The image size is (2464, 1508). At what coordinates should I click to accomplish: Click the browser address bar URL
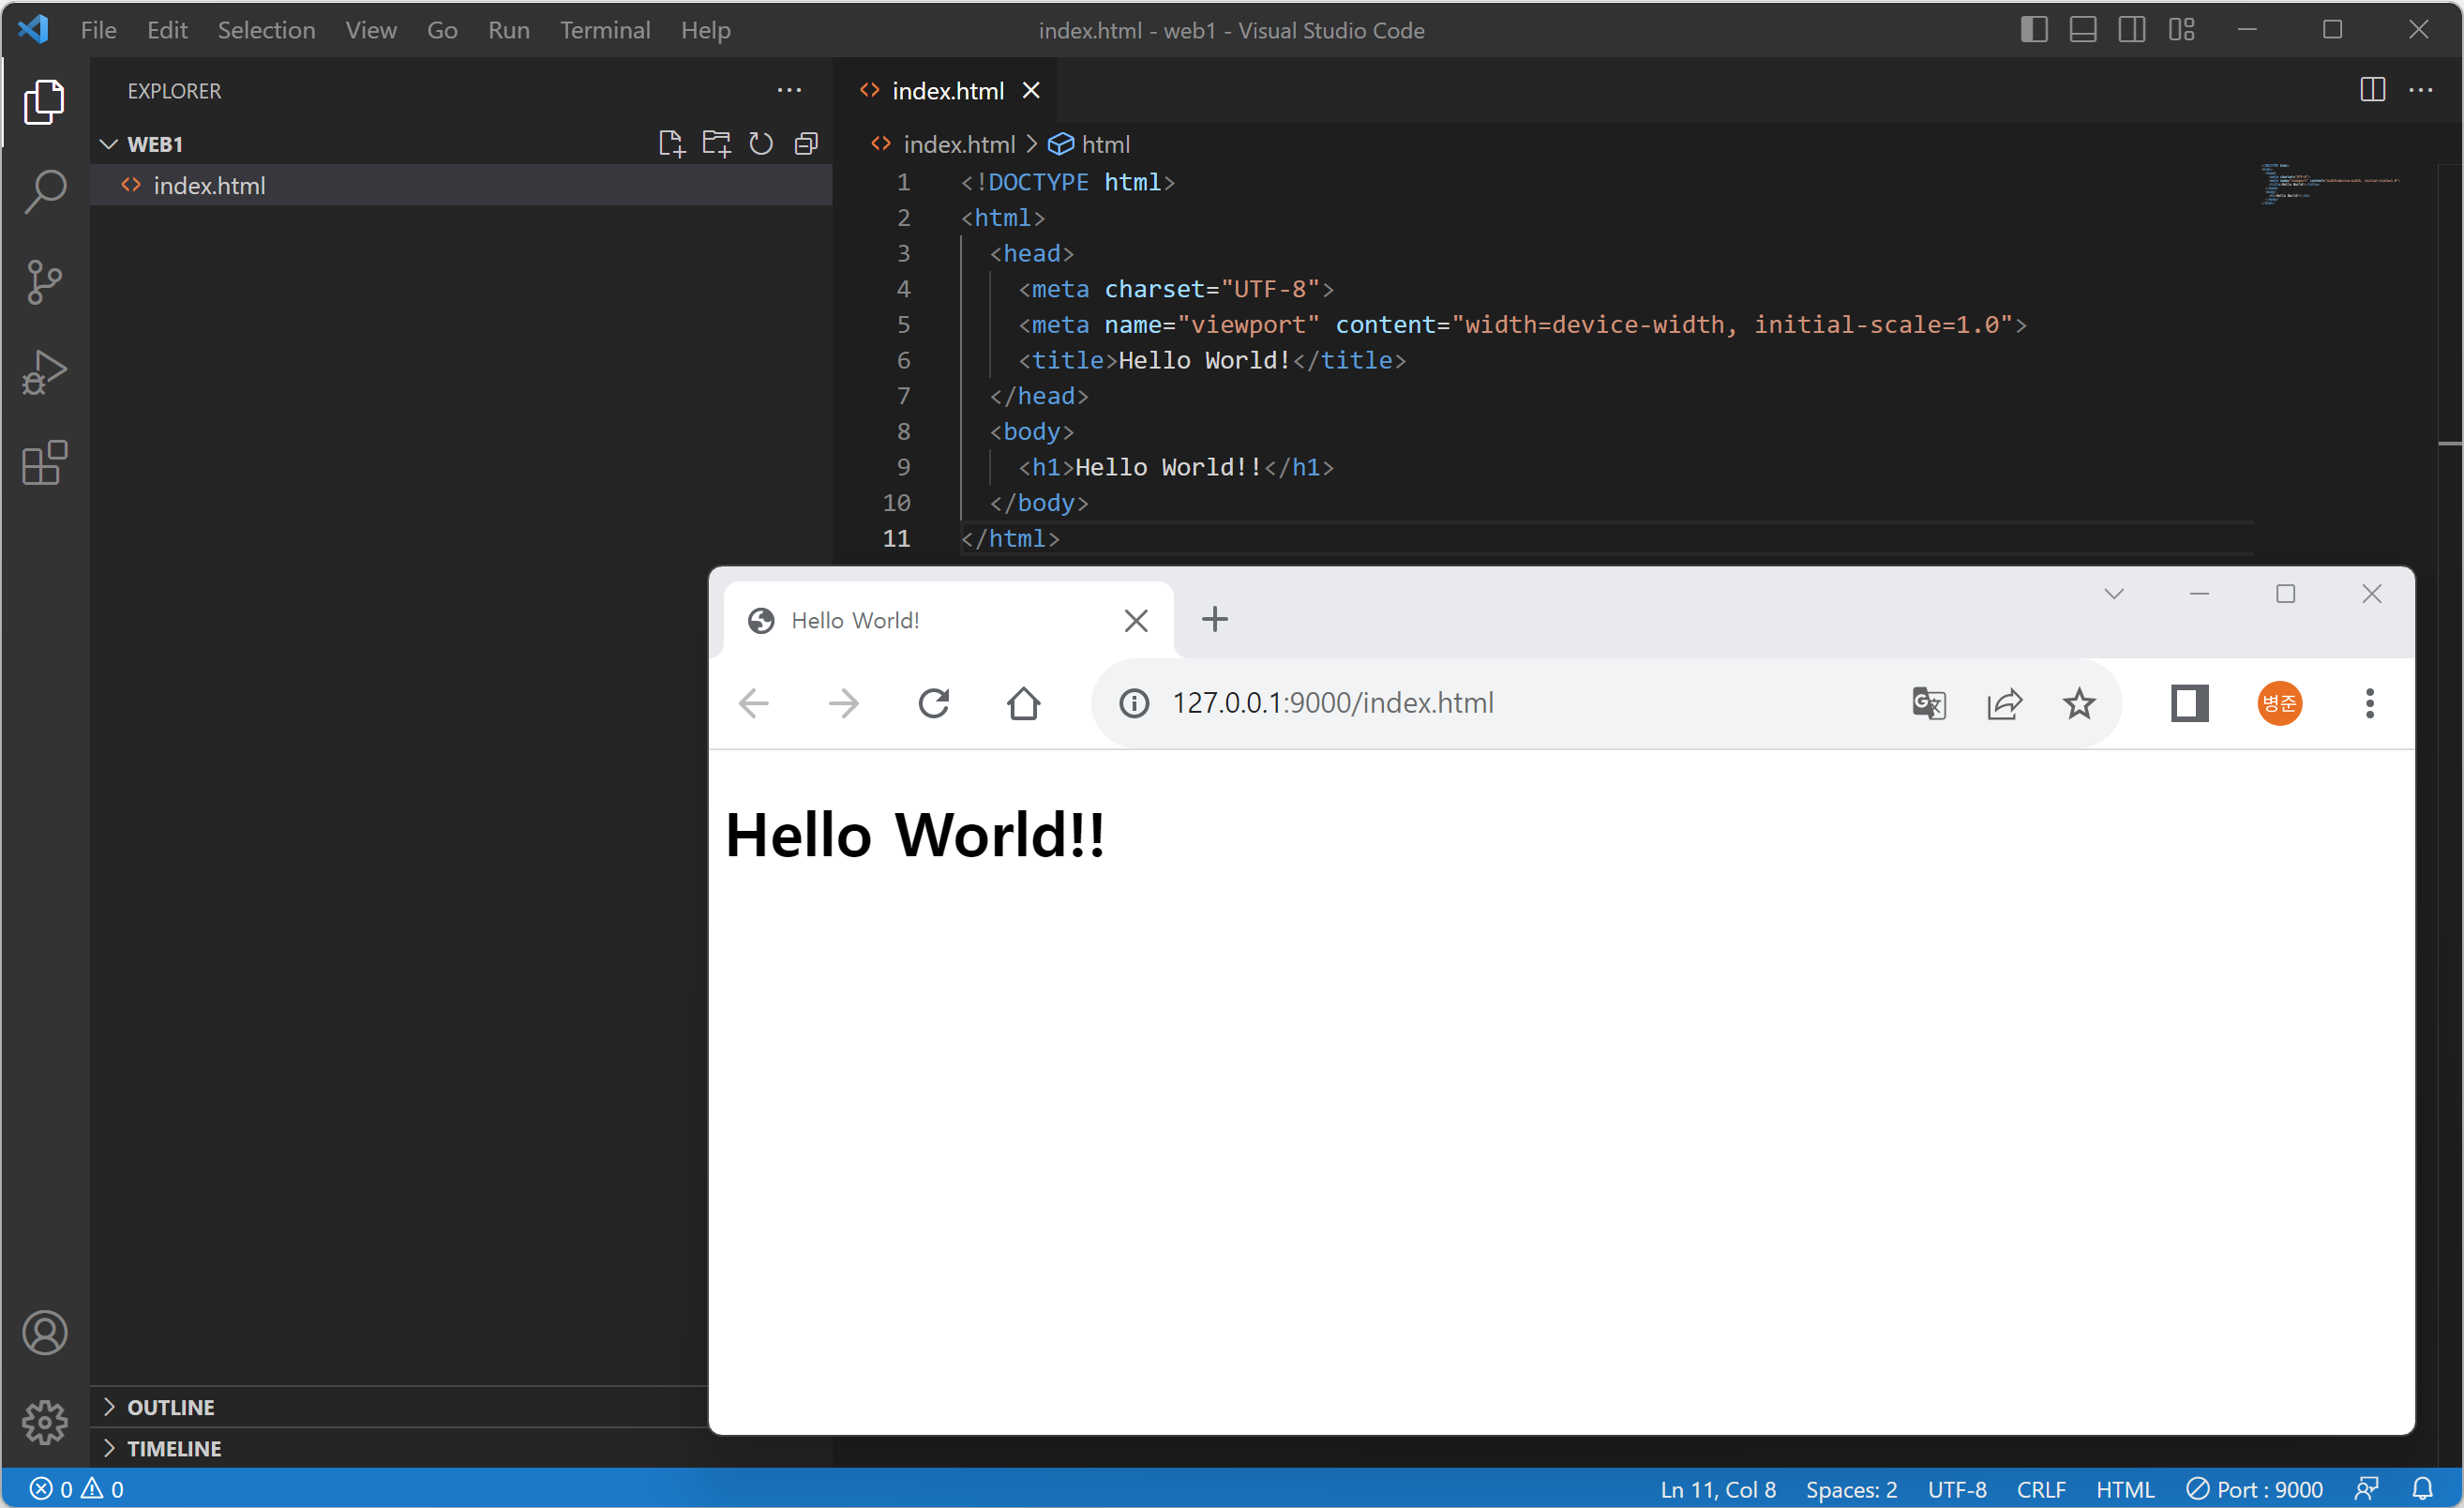[1332, 703]
